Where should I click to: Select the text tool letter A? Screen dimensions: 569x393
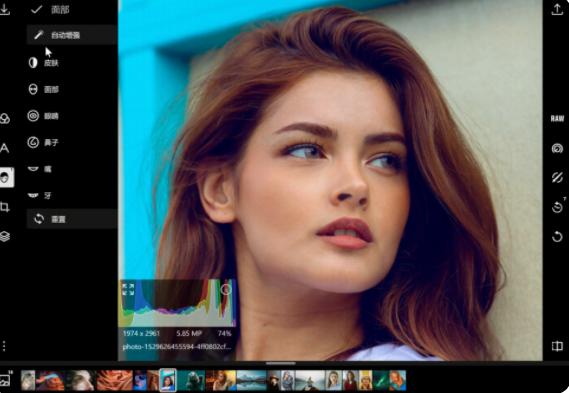tap(4, 148)
